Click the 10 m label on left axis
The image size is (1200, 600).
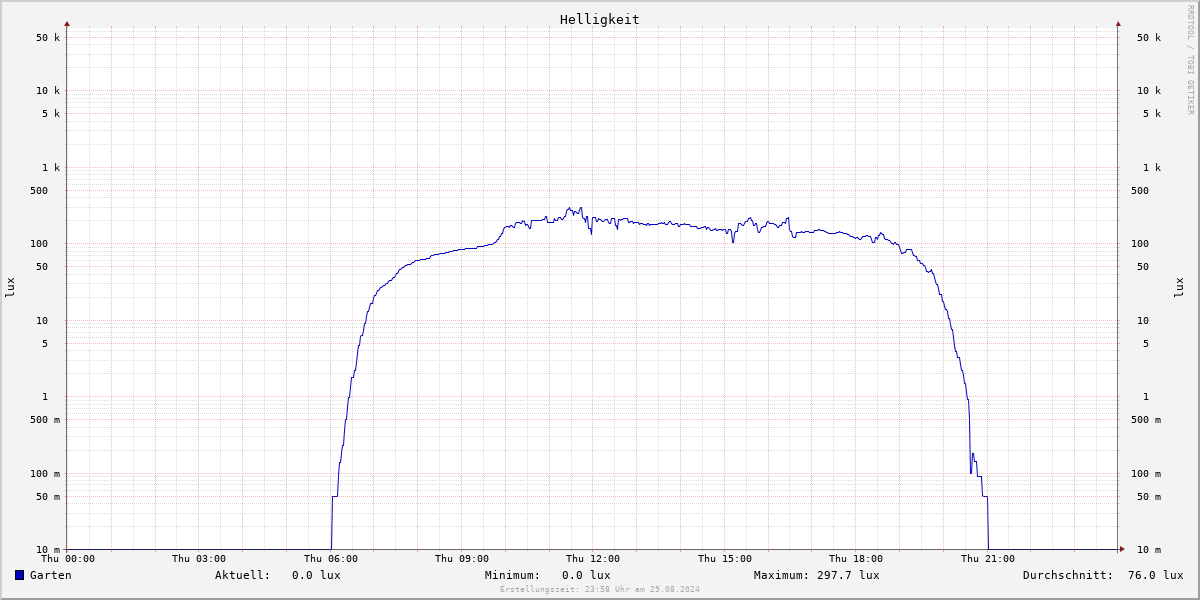click(x=48, y=550)
